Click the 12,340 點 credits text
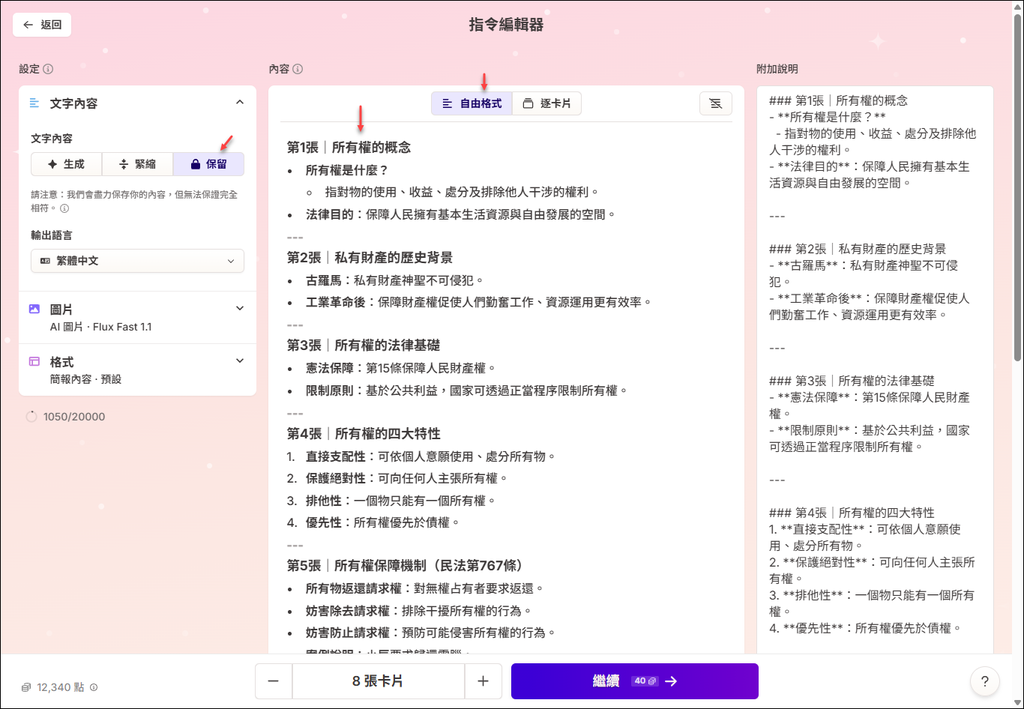The height and width of the screenshot is (709, 1024). click(x=60, y=687)
